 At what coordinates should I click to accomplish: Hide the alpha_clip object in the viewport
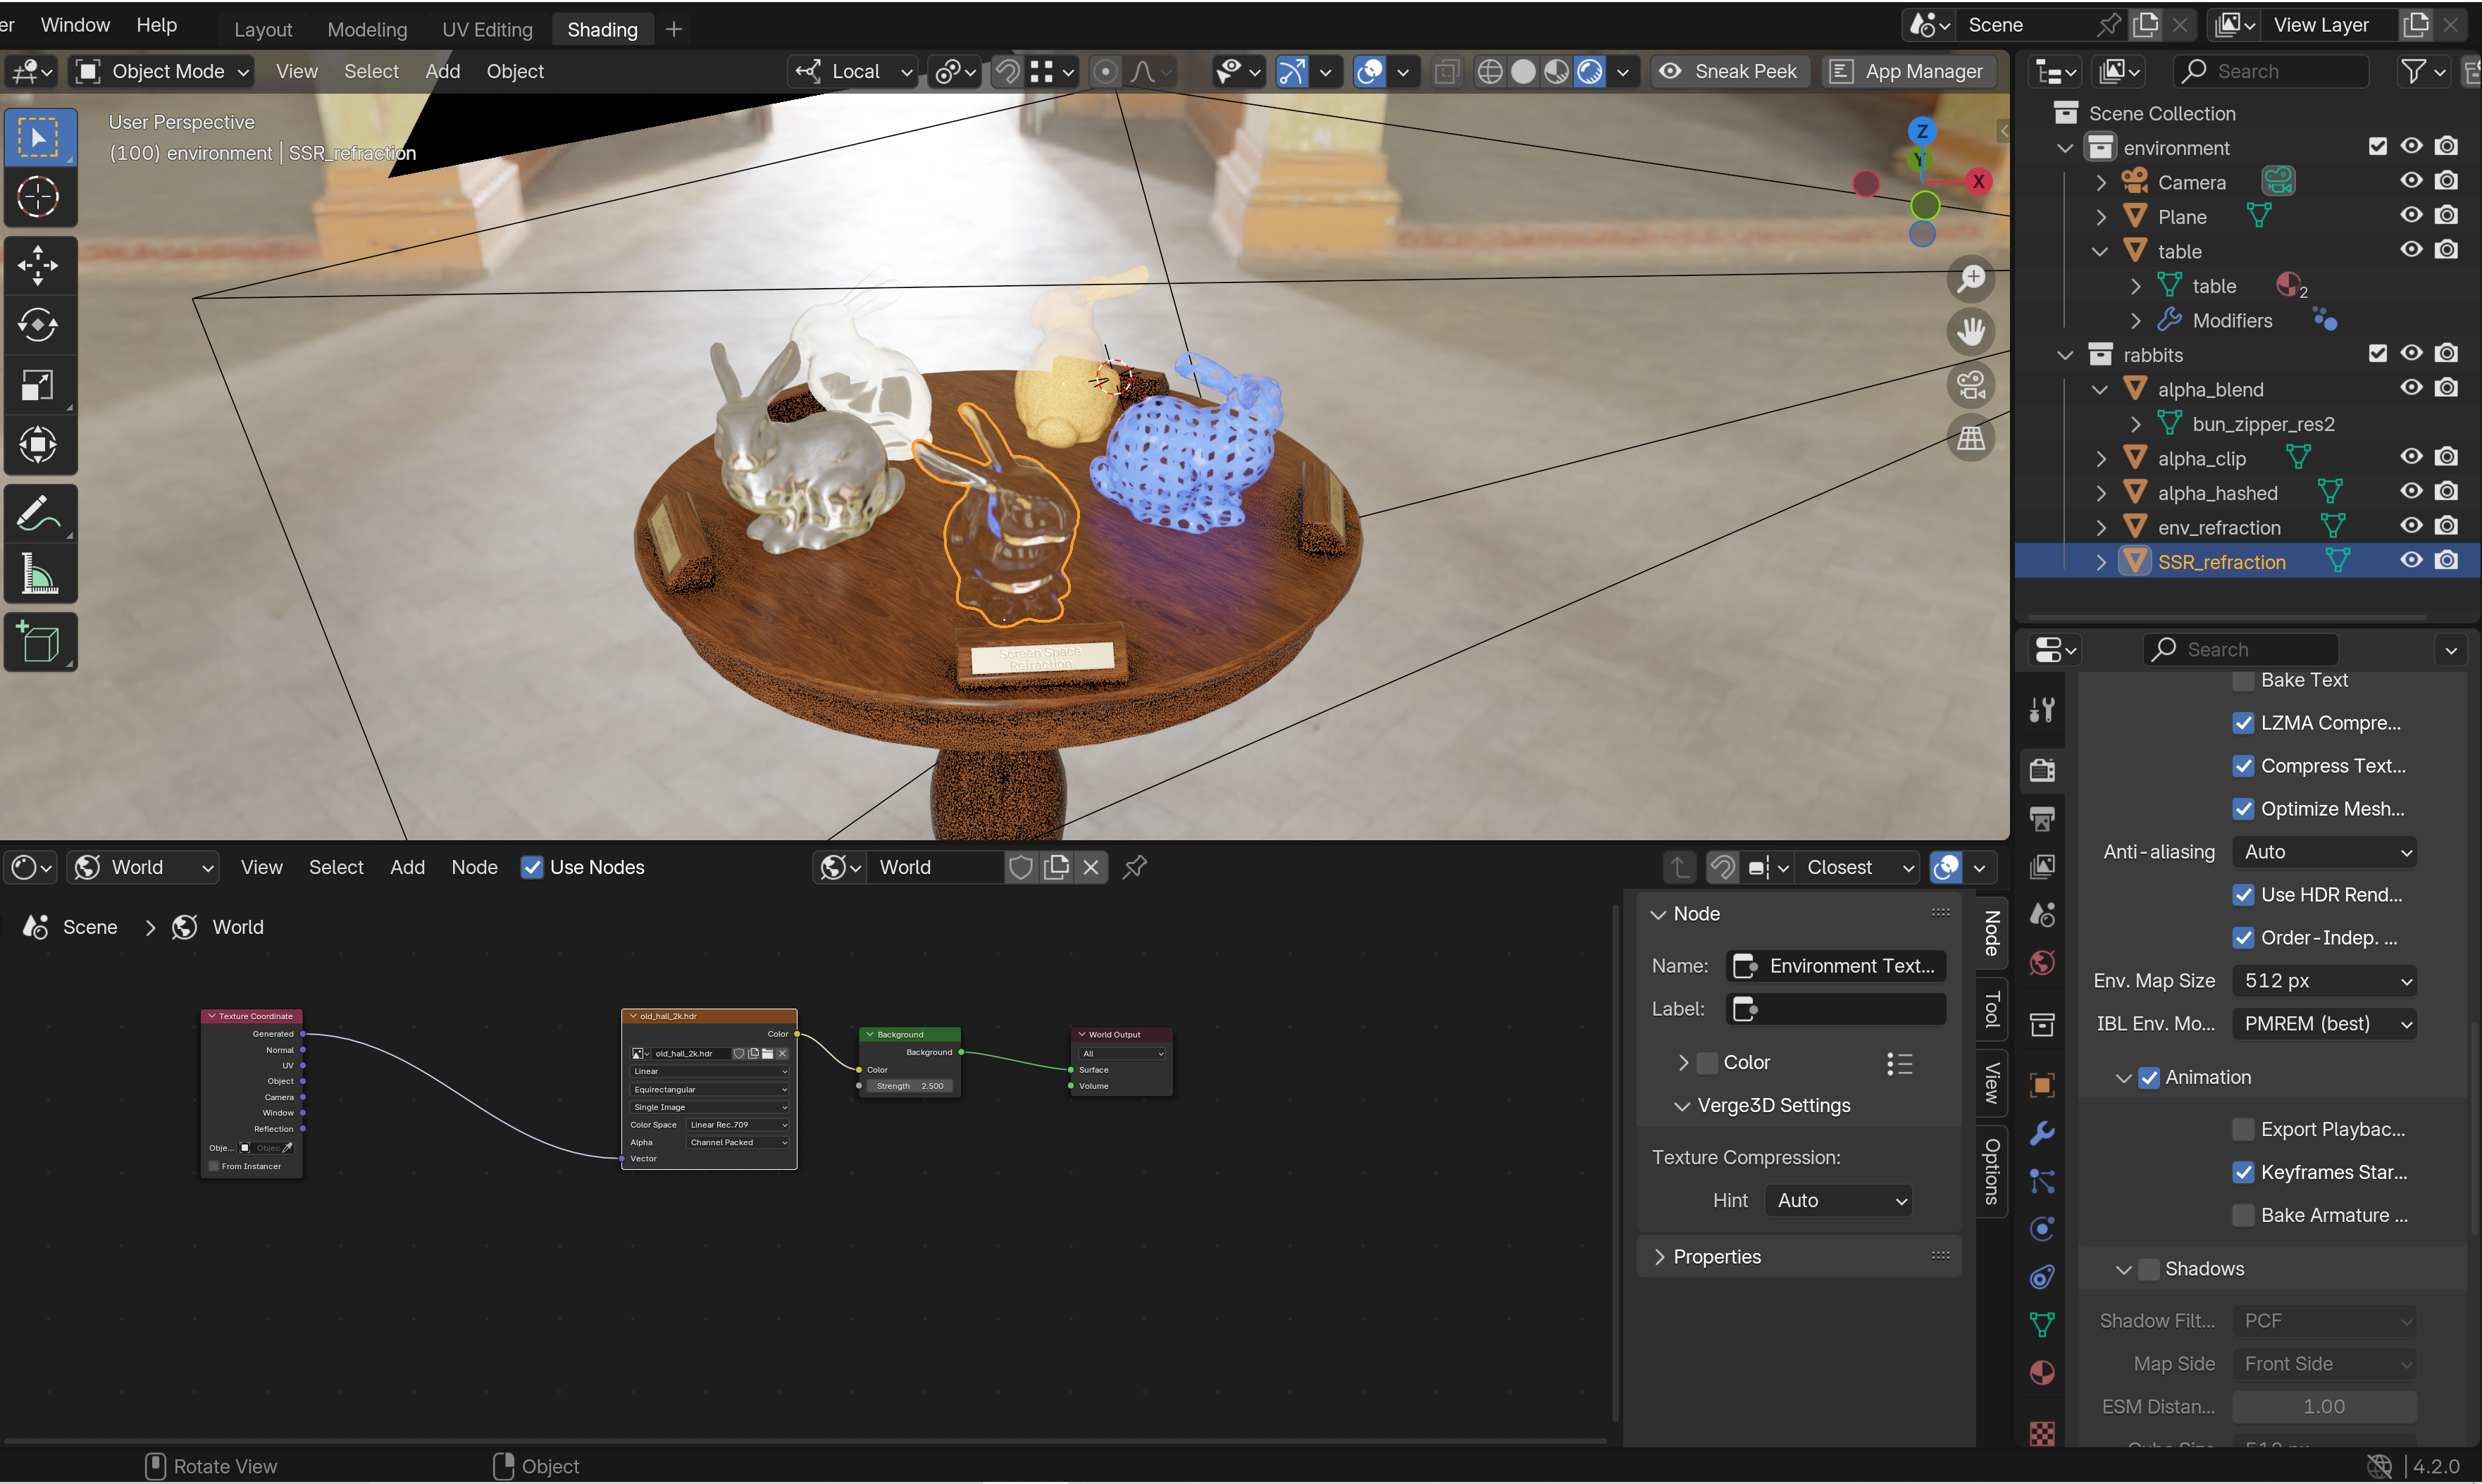2411,457
